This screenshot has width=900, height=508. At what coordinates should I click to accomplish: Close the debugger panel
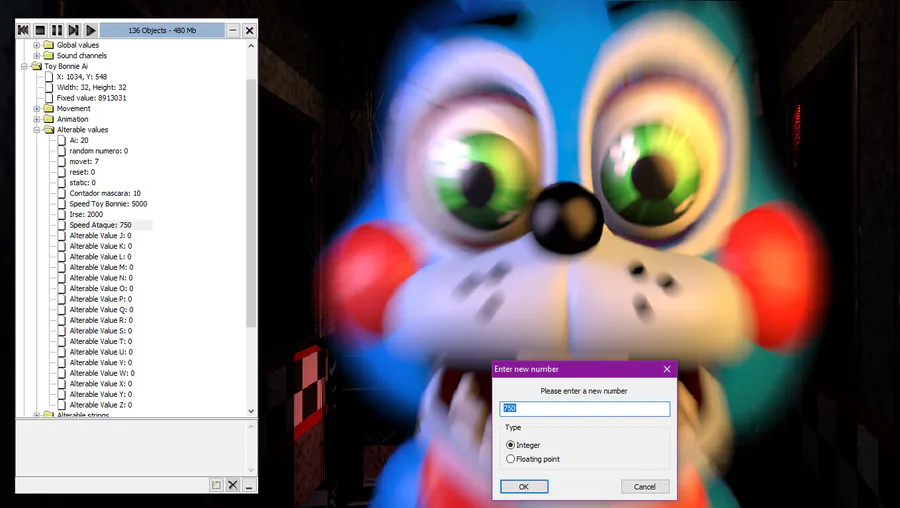coord(250,30)
